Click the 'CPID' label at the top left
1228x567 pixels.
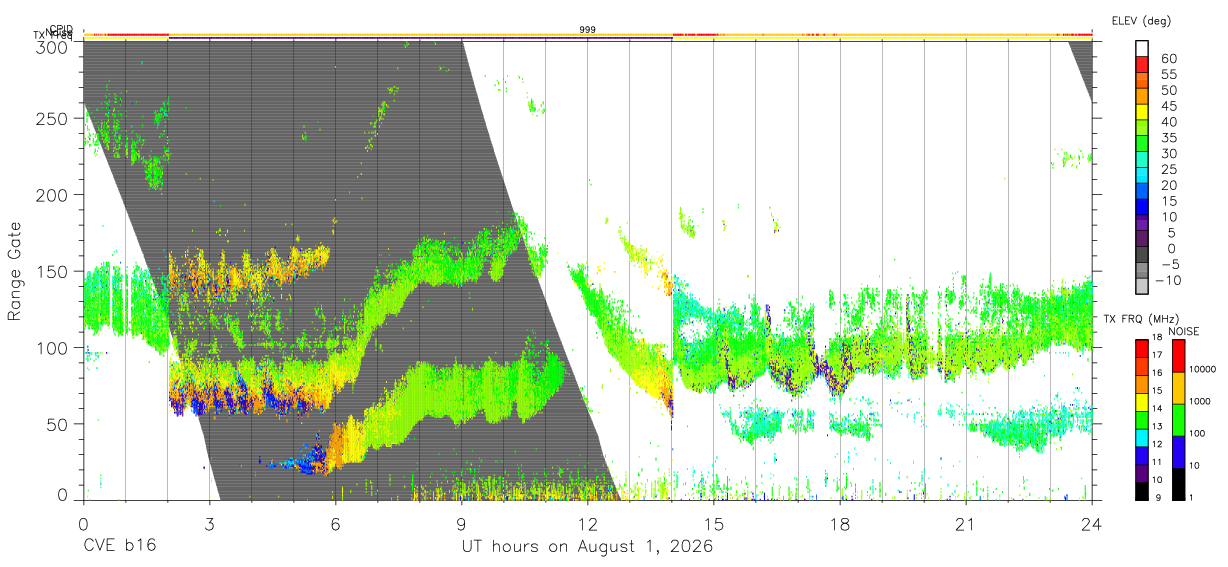click(x=61, y=29)
